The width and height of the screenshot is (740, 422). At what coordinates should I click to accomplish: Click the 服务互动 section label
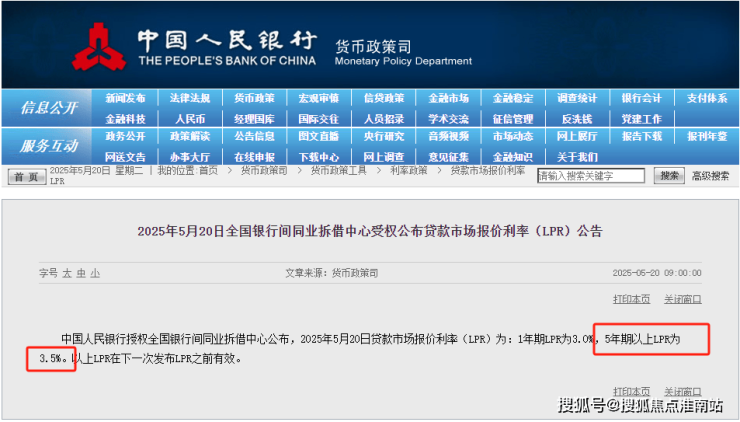(49, 146)
